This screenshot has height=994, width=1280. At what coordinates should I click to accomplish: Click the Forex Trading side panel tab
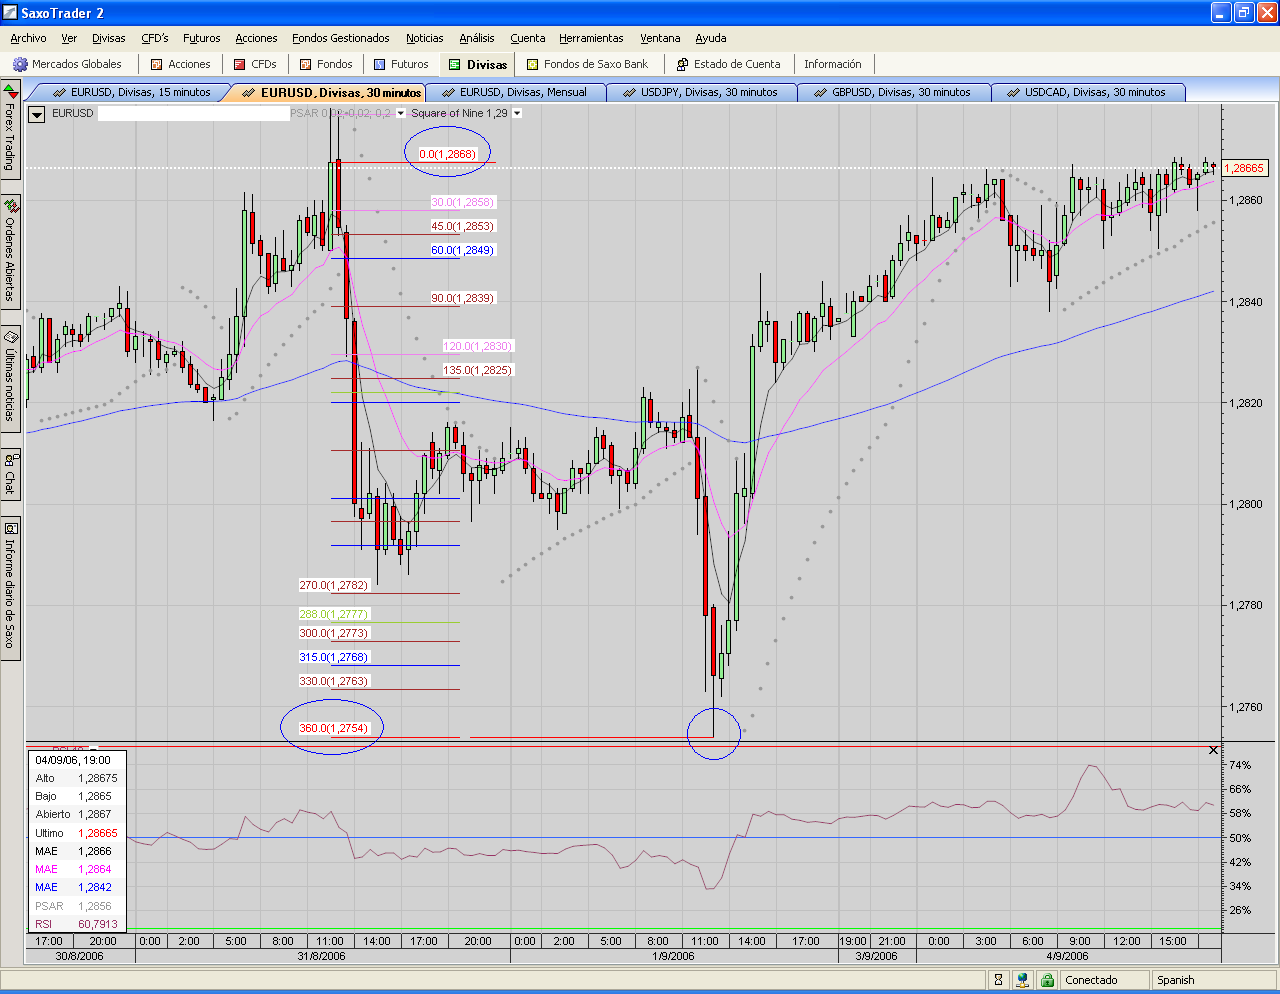[x=10, y=130]
